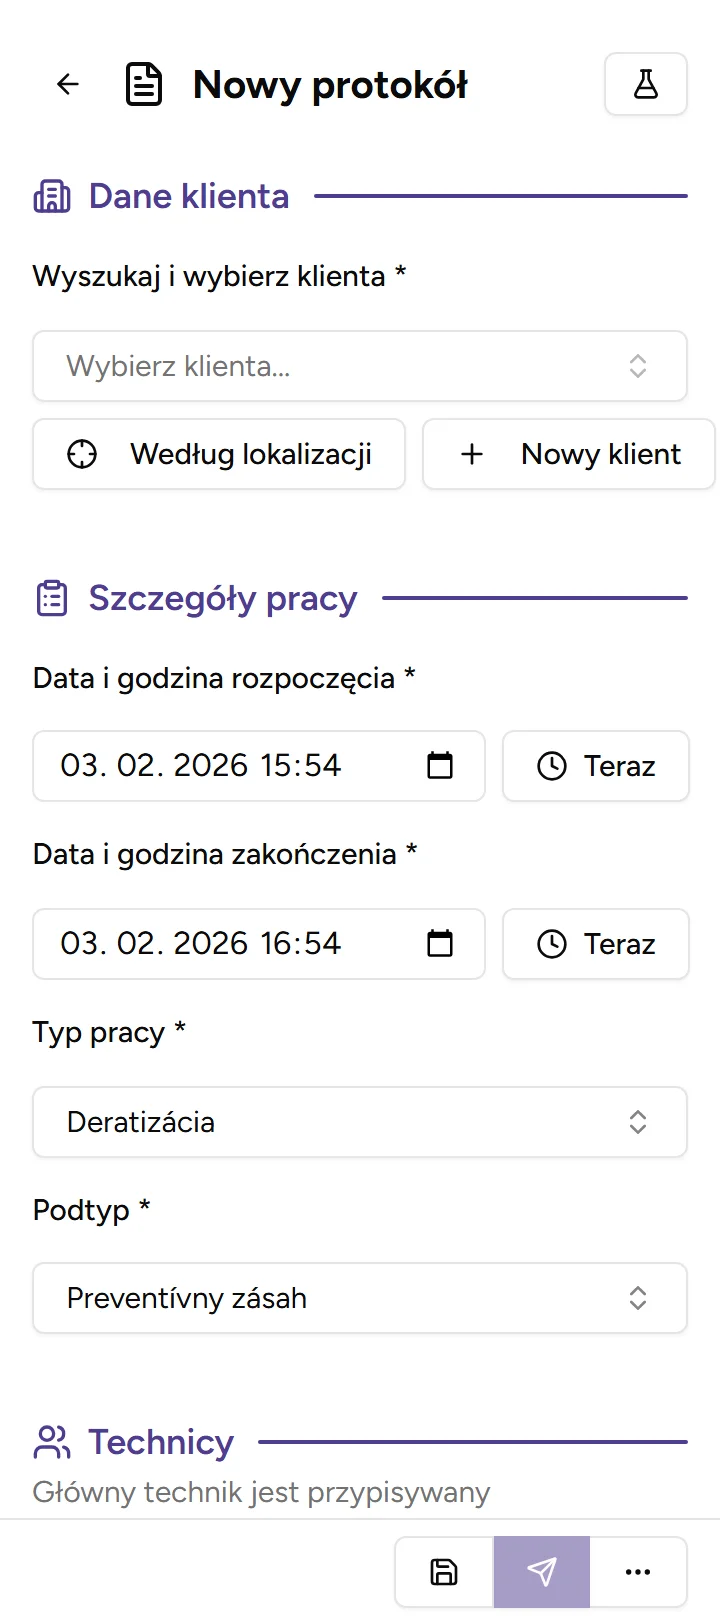The width and height of the screenshot is (720, 1624).
Task: Click the document icon beside Nowy protokół title
Action: tap(143, 84)
